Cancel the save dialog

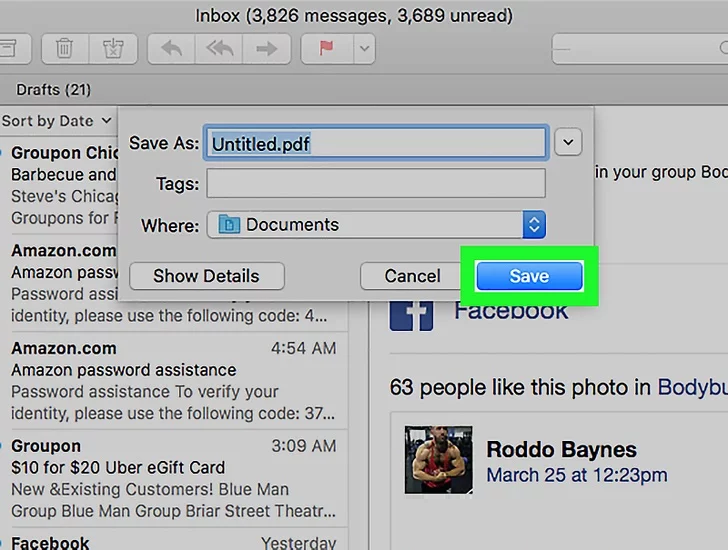coord(412,276)
